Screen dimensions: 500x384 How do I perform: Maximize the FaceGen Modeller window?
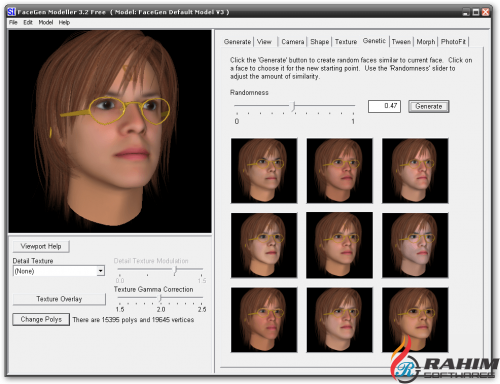click(476, 12)
